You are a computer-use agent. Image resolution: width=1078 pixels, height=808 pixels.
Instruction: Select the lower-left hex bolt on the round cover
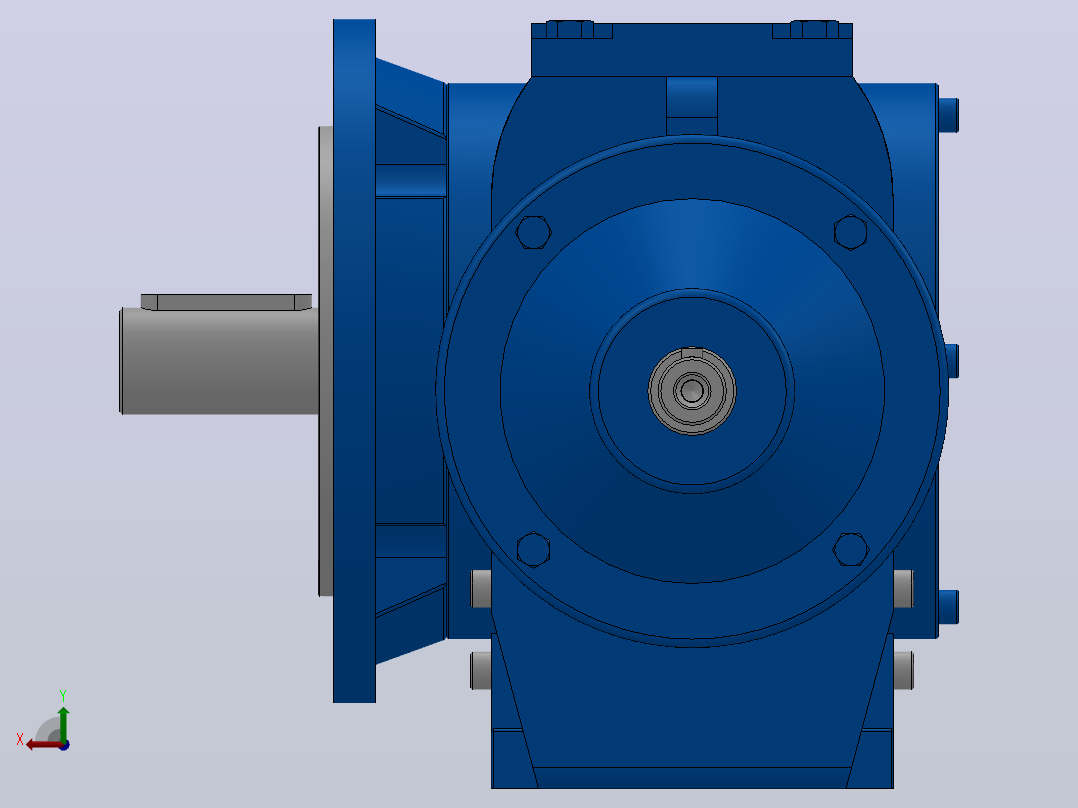coord(534,549)
